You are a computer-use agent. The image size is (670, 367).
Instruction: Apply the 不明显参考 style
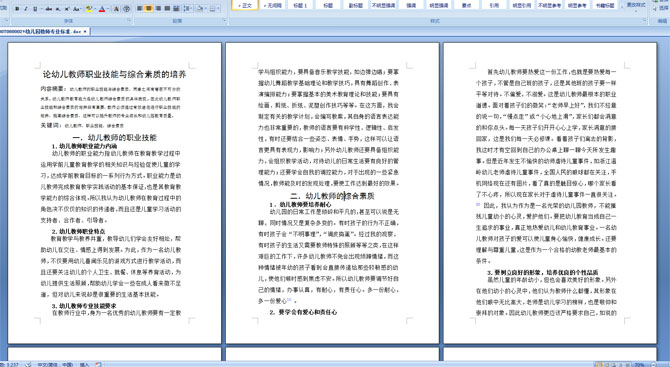pyautogui.click(x=550, y=5)
